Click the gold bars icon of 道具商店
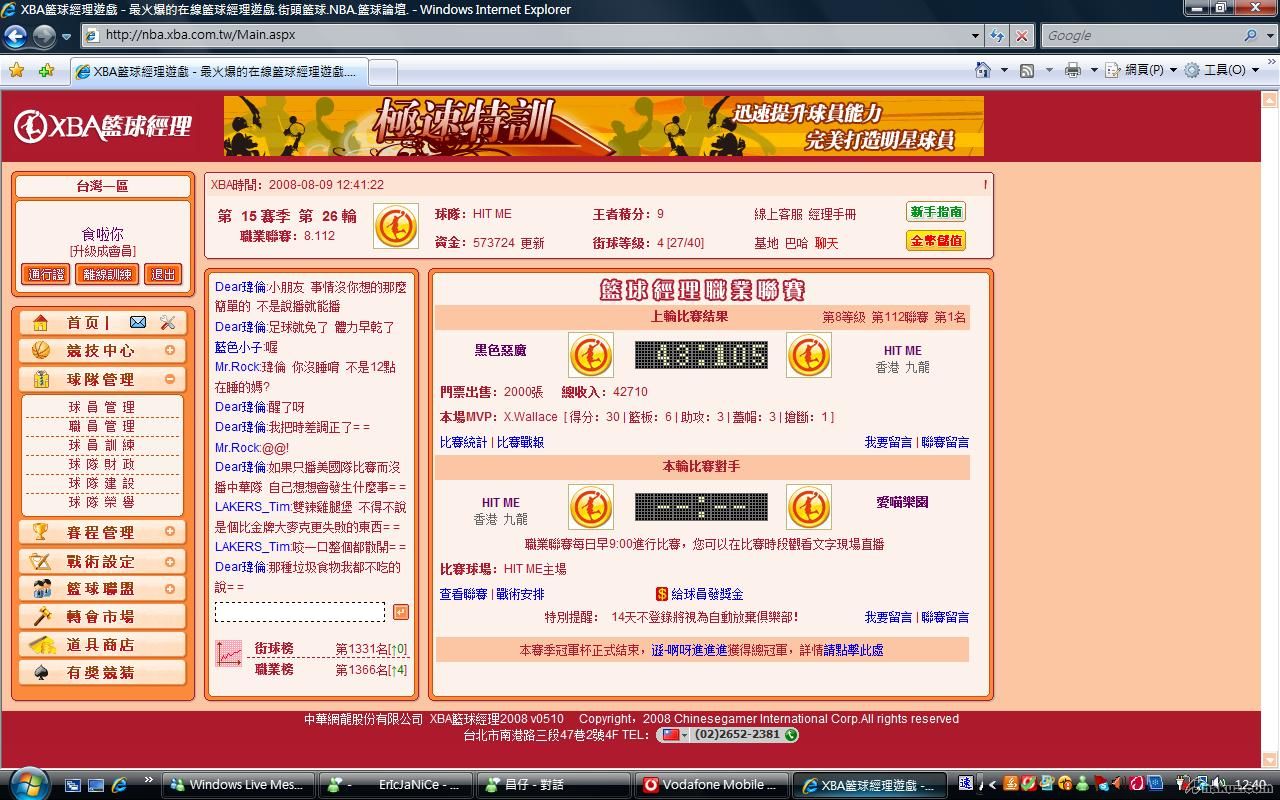The width and height of the screenshot is (1280, 800). (41, 644)
